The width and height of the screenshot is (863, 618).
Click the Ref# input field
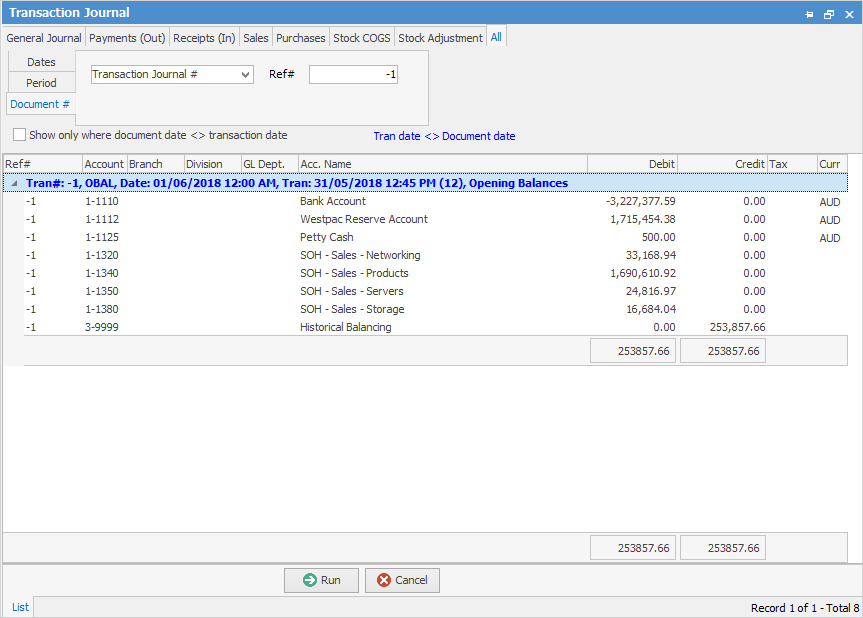coord(353,75)
